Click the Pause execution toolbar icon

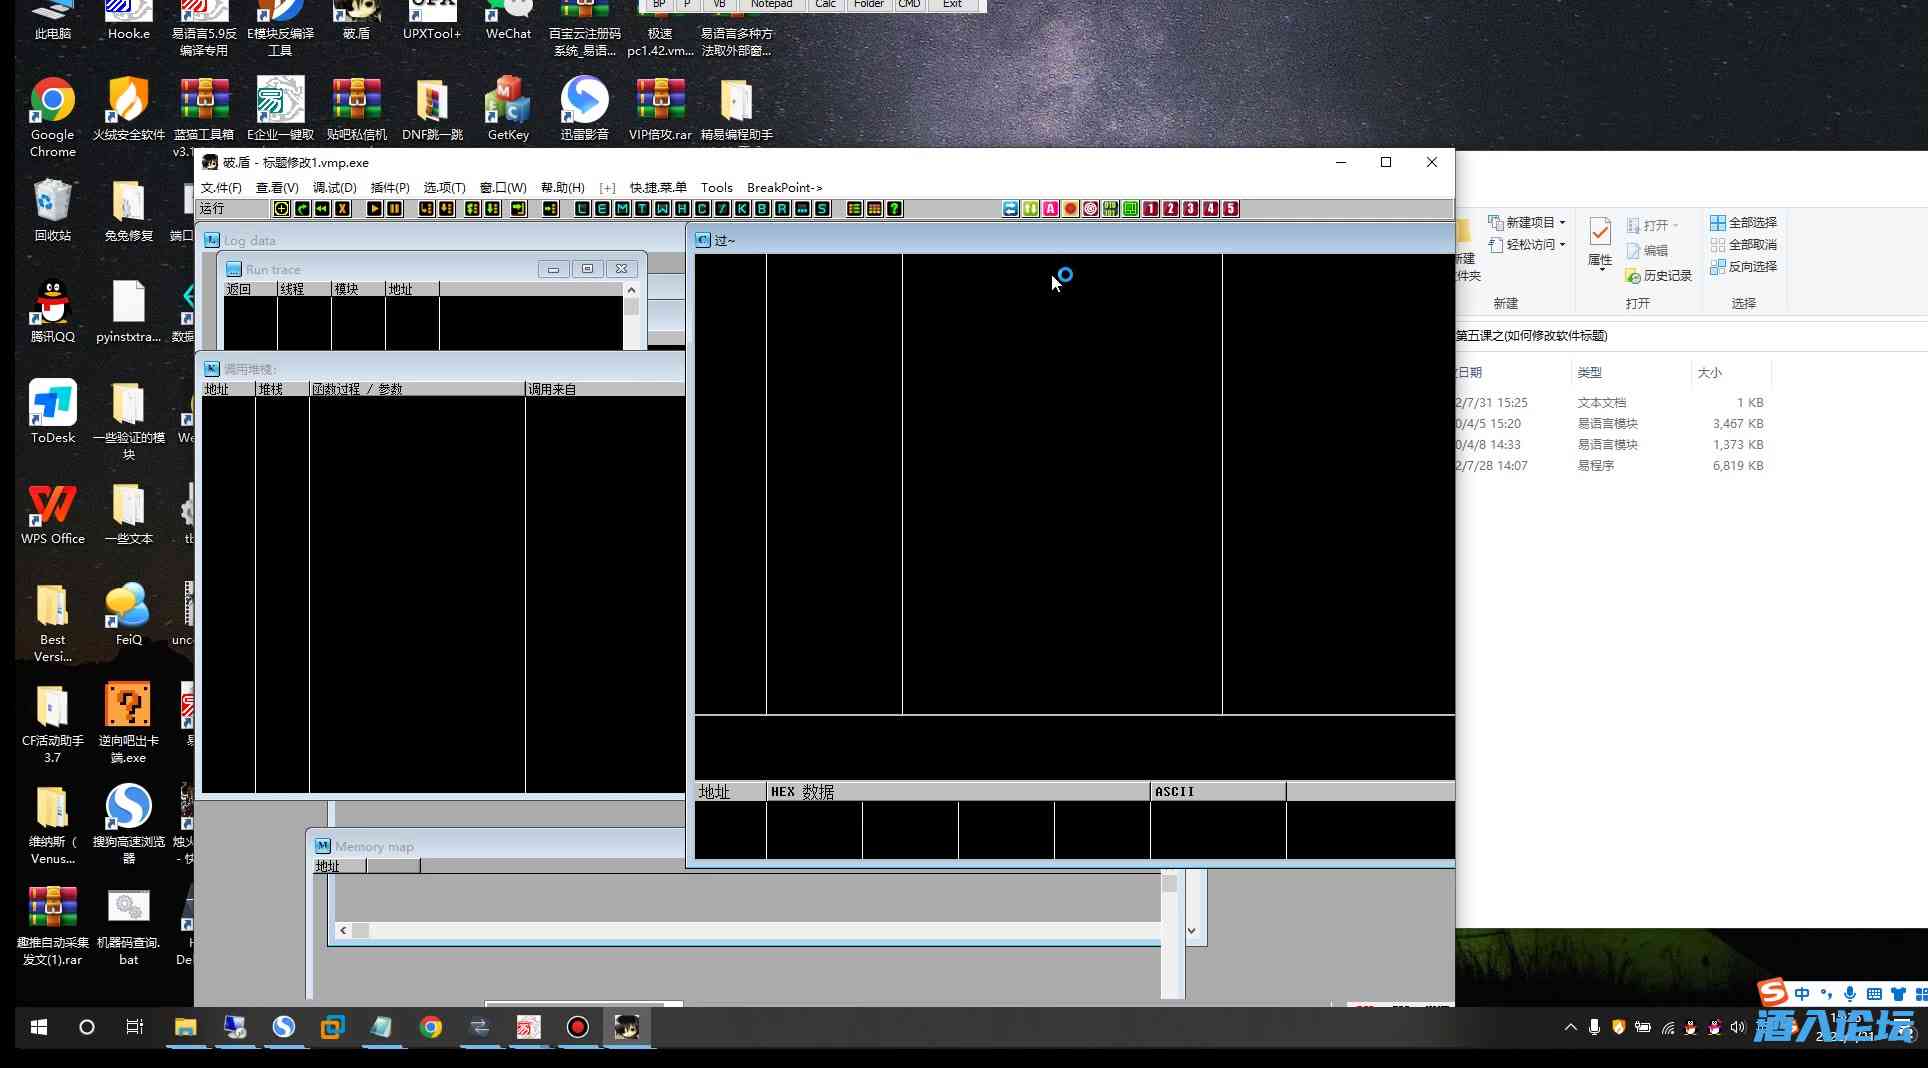coord(395,209)
